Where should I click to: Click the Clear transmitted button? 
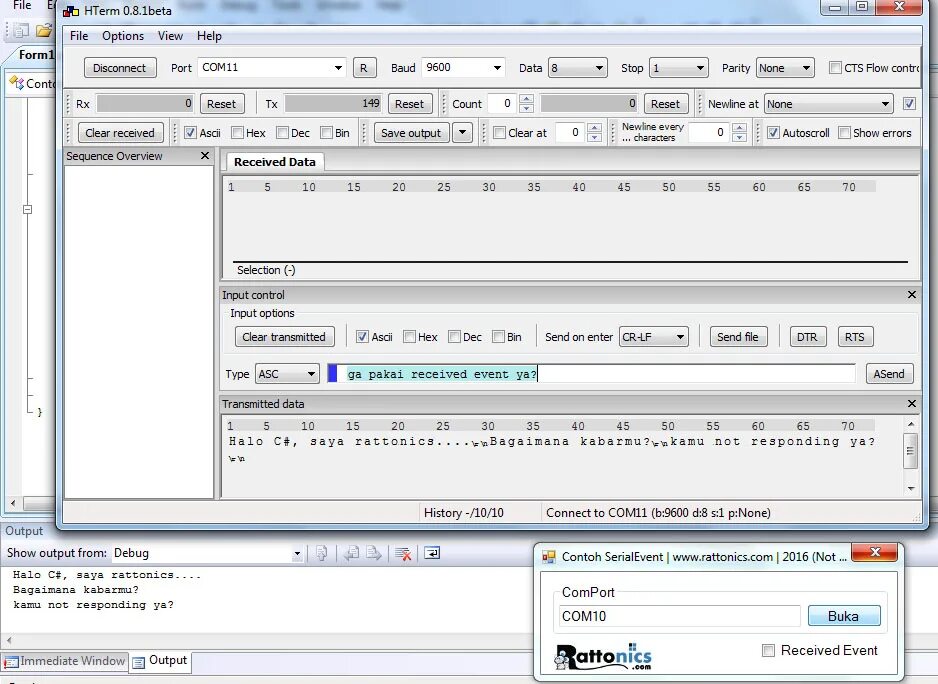pyautogui.click(x=284, y=337)
